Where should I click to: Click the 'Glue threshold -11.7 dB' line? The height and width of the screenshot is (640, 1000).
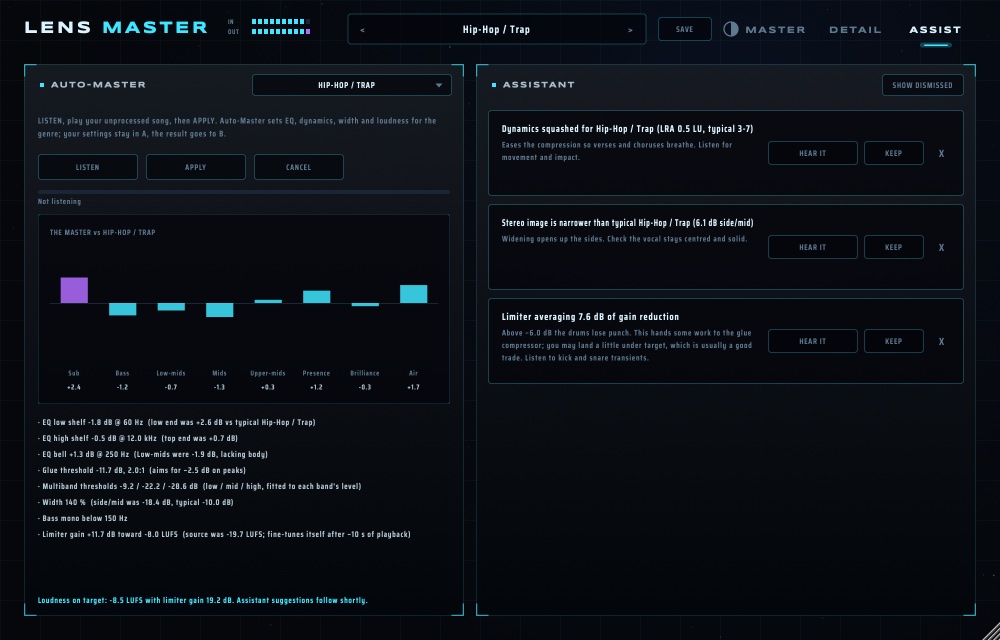[142, 470]
